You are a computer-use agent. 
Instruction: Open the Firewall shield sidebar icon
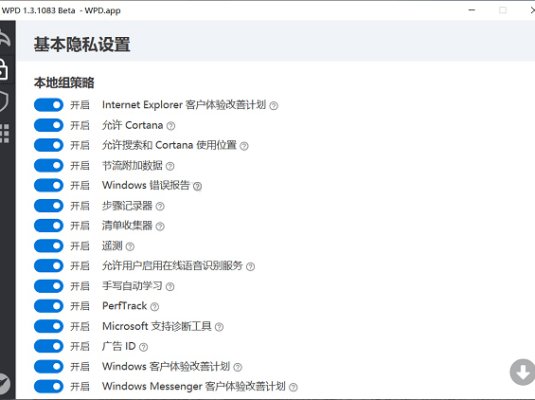pyautogui.click(x=3, y=101)
